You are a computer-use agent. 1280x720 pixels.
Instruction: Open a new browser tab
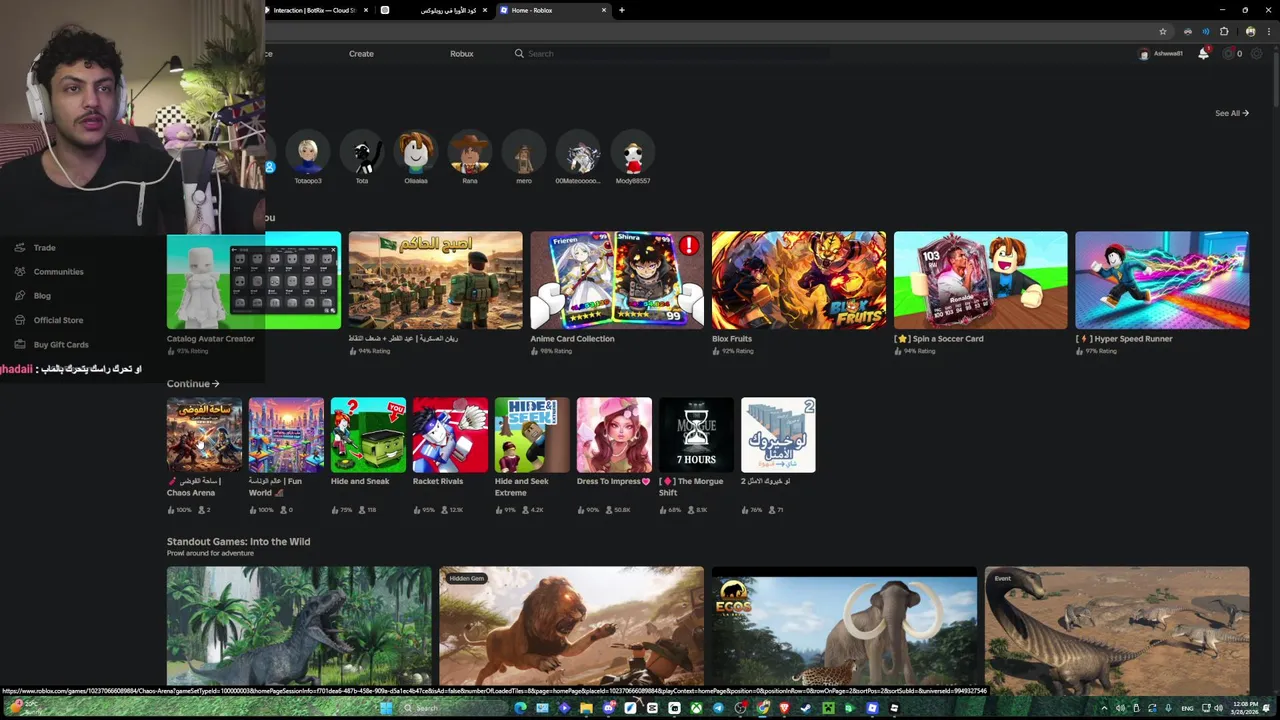click(622, 10)
